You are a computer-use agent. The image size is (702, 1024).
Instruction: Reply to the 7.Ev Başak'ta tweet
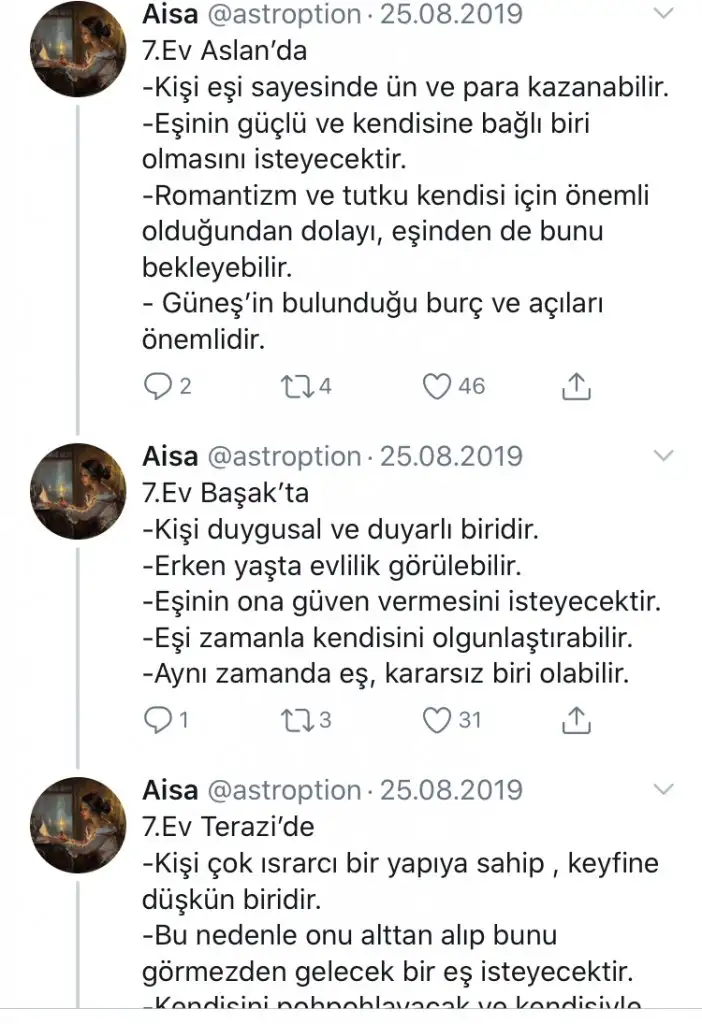[x=158, y=719]
